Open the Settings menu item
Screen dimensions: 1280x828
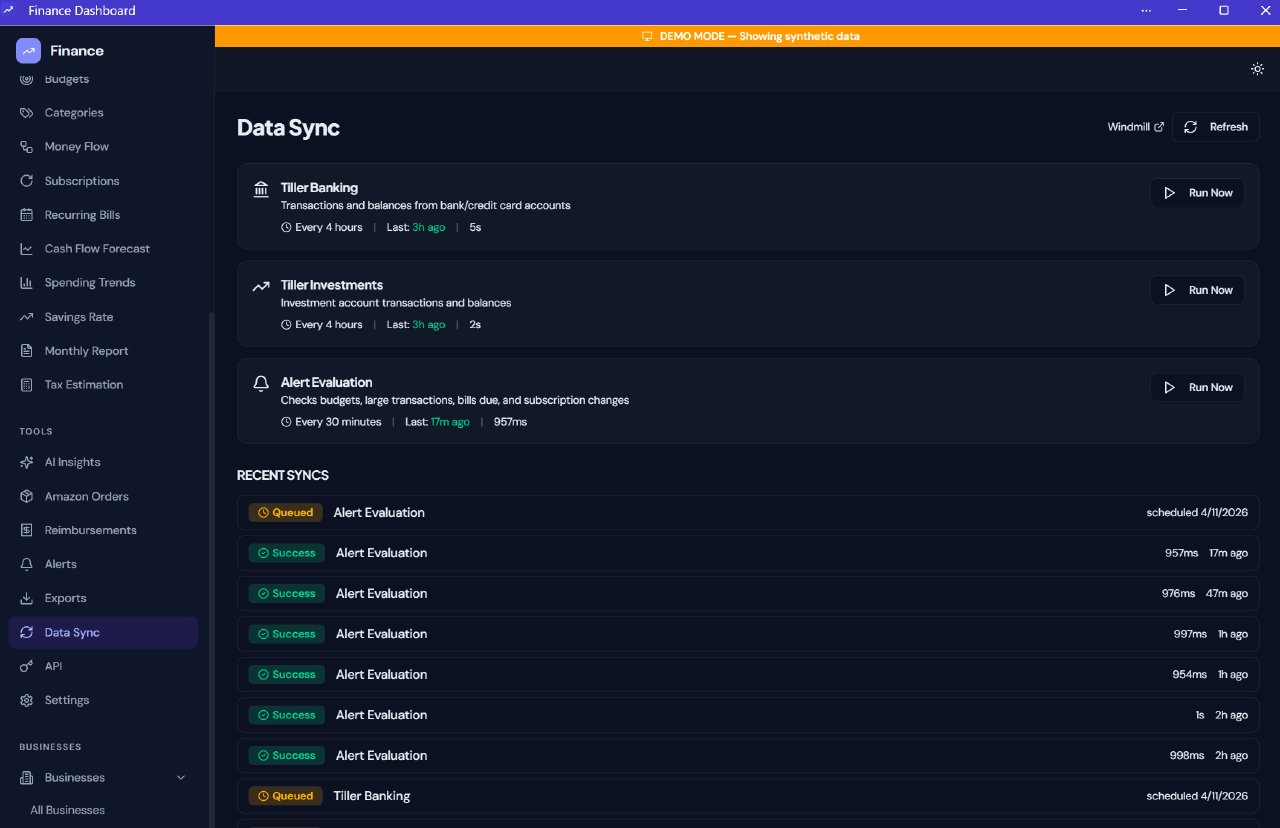pos(66,699)
